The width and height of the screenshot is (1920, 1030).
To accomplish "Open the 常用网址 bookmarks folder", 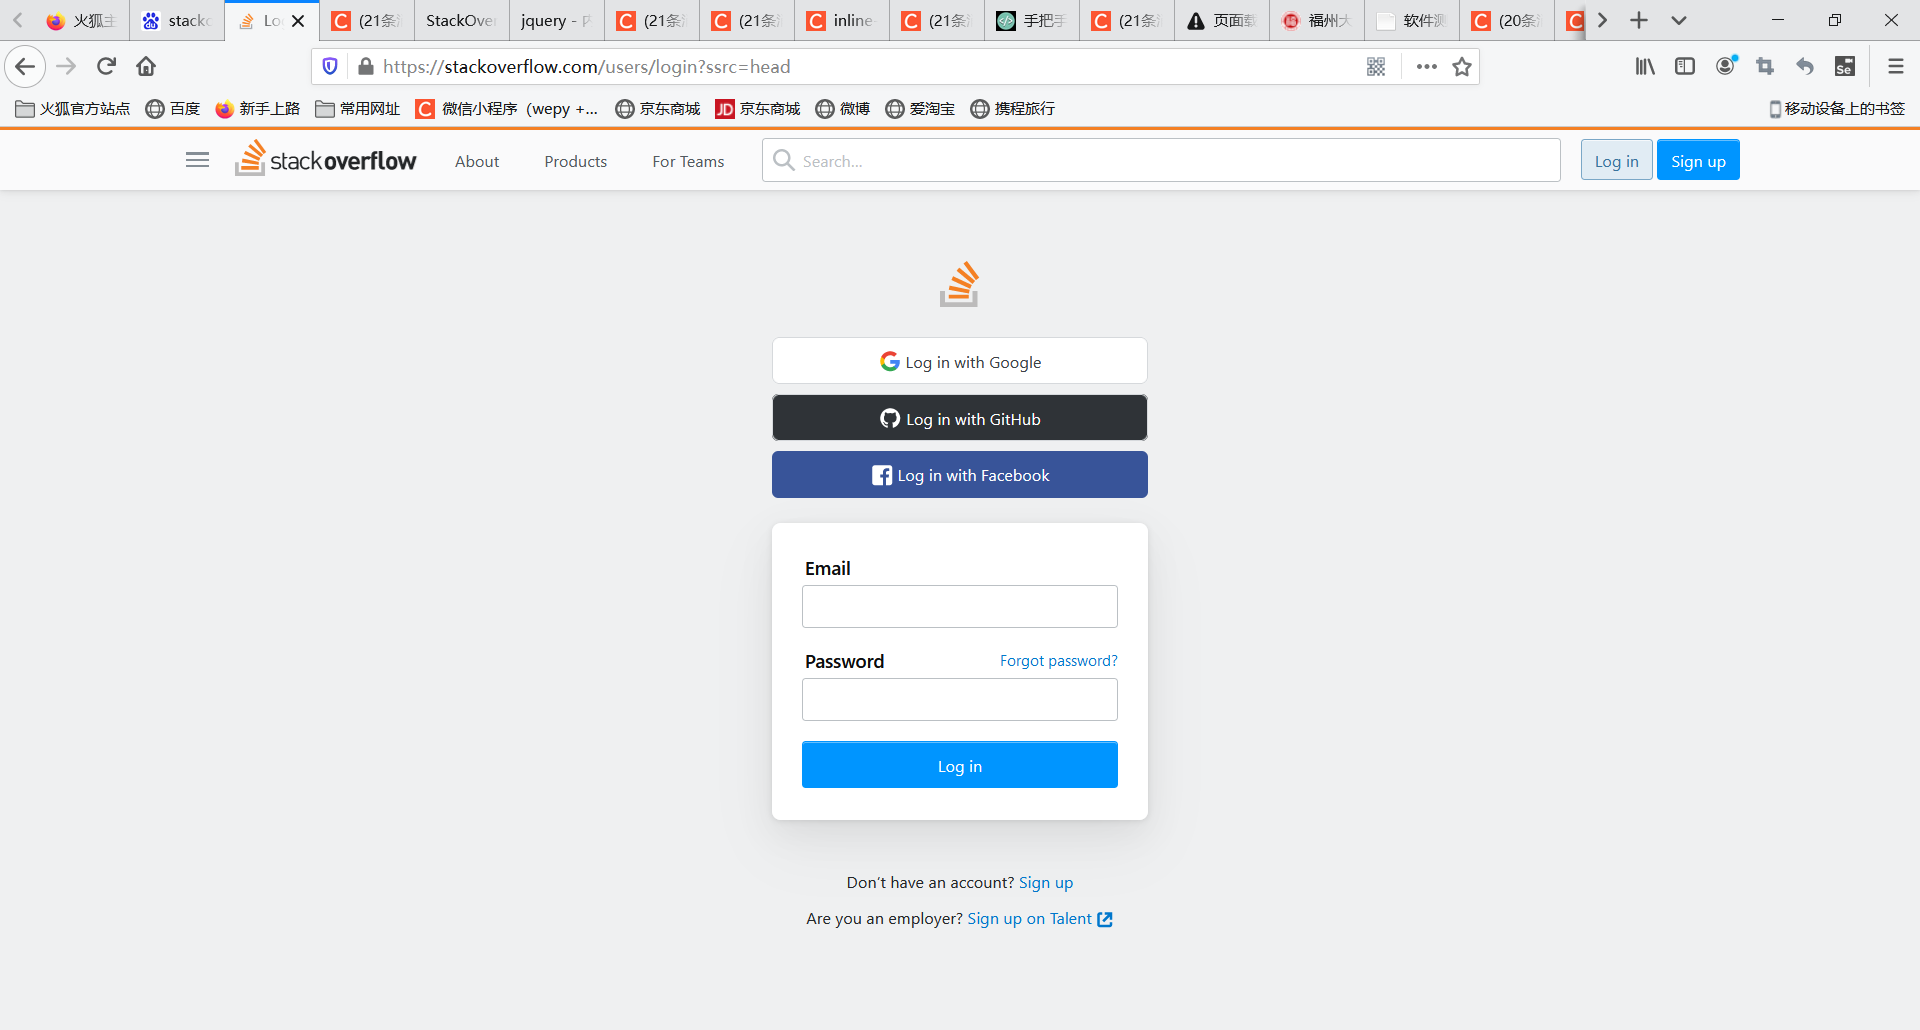I will [x=358, y=109].
